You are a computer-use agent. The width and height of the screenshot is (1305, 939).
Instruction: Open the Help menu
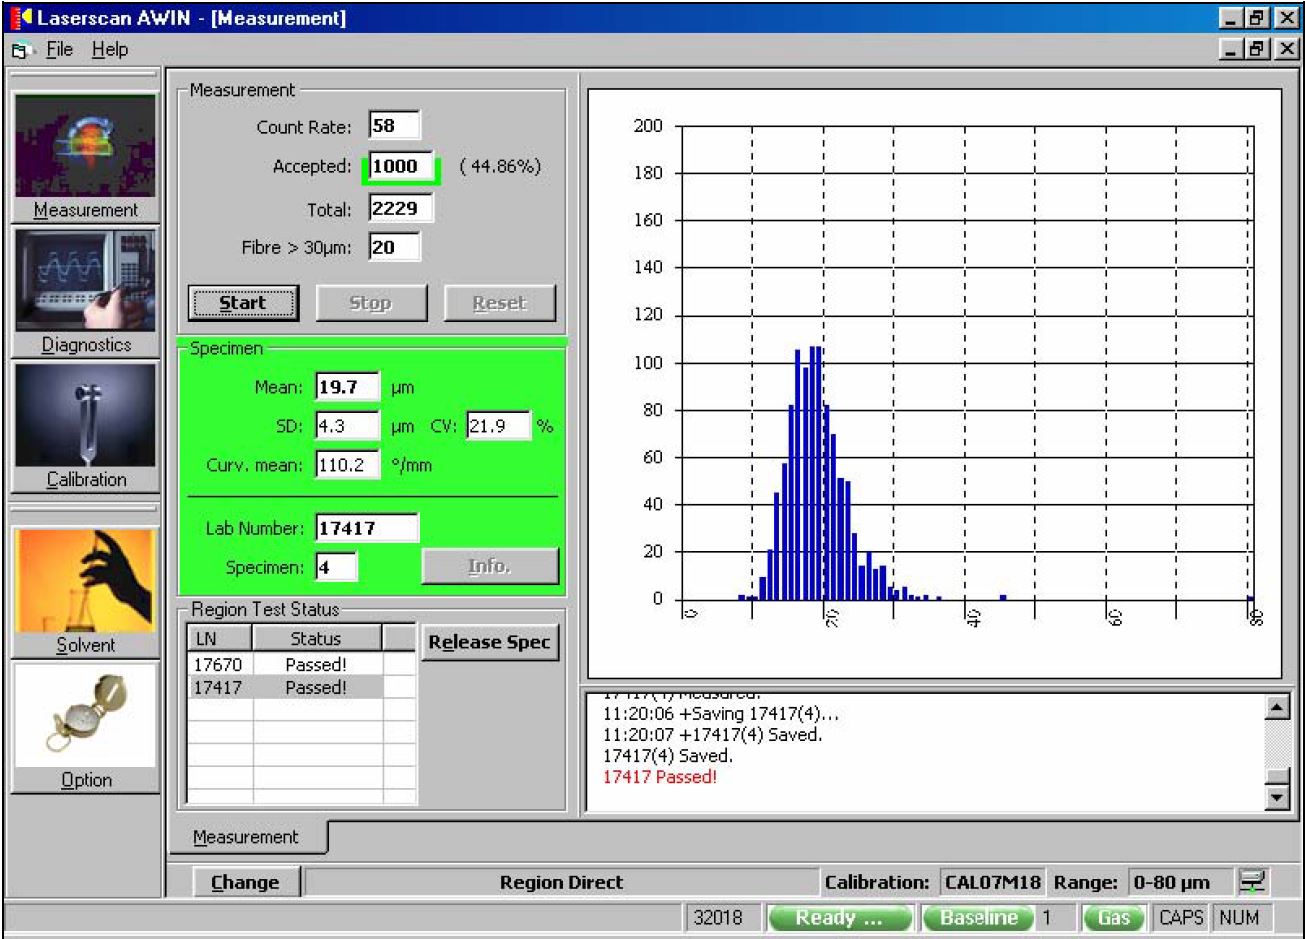(x=110, y=50)
